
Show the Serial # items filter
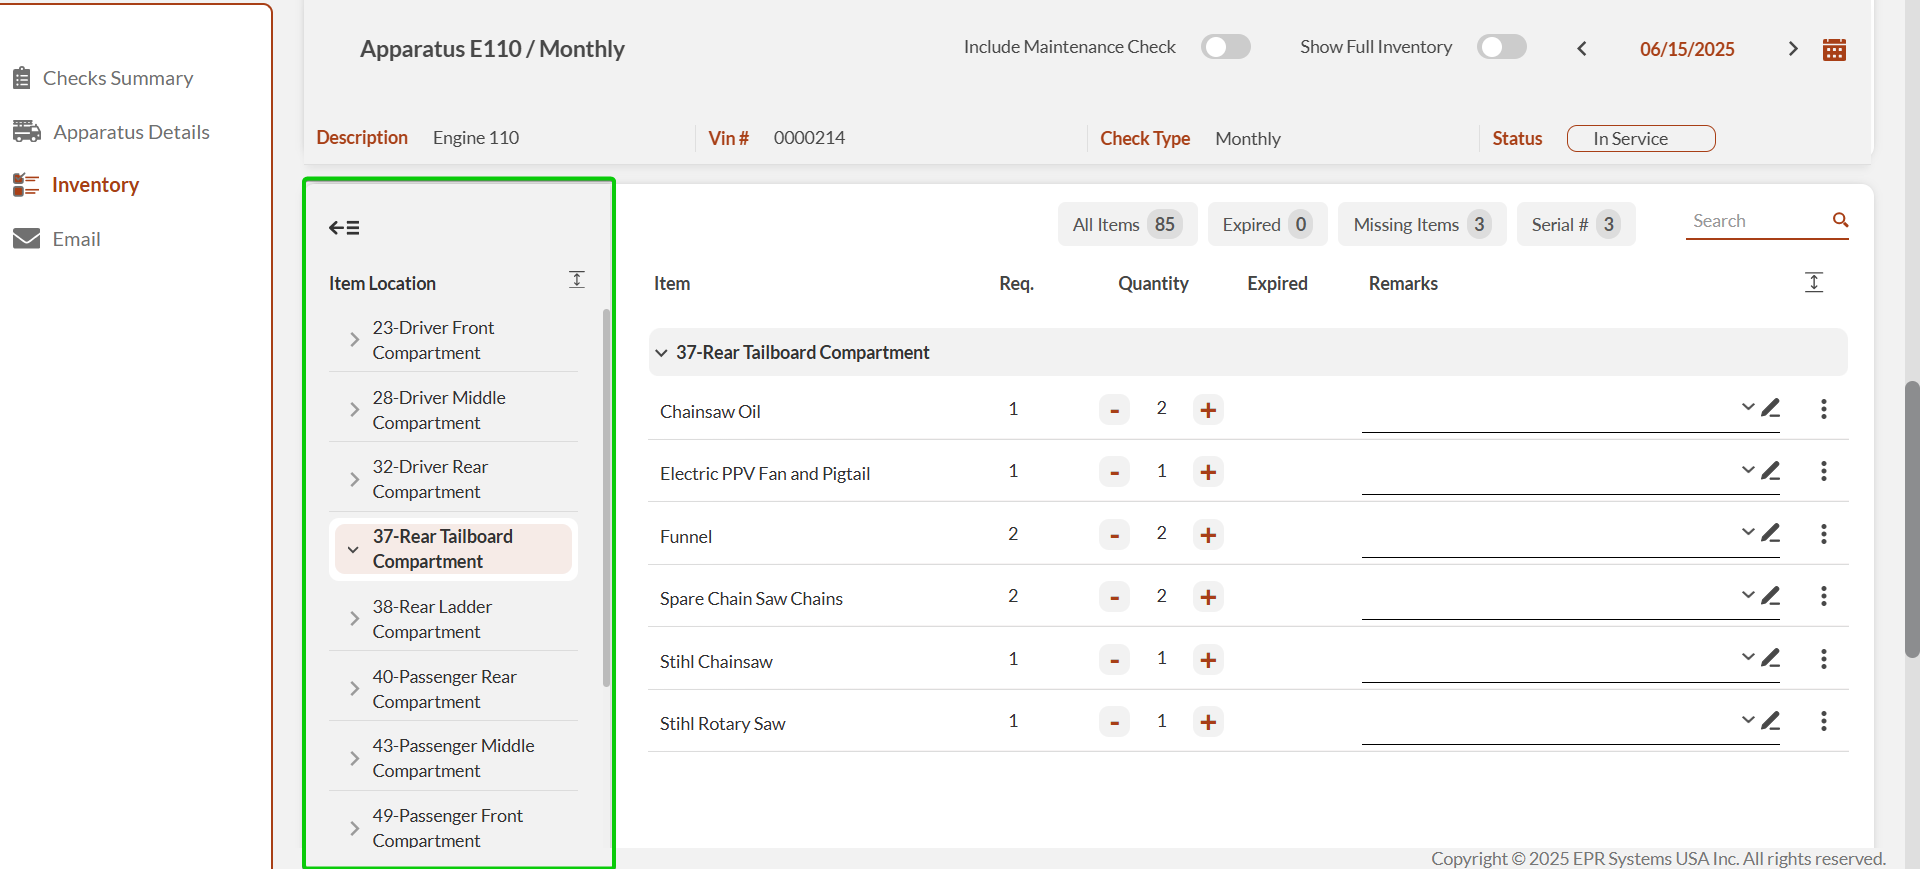click(x=1575, y=225)
